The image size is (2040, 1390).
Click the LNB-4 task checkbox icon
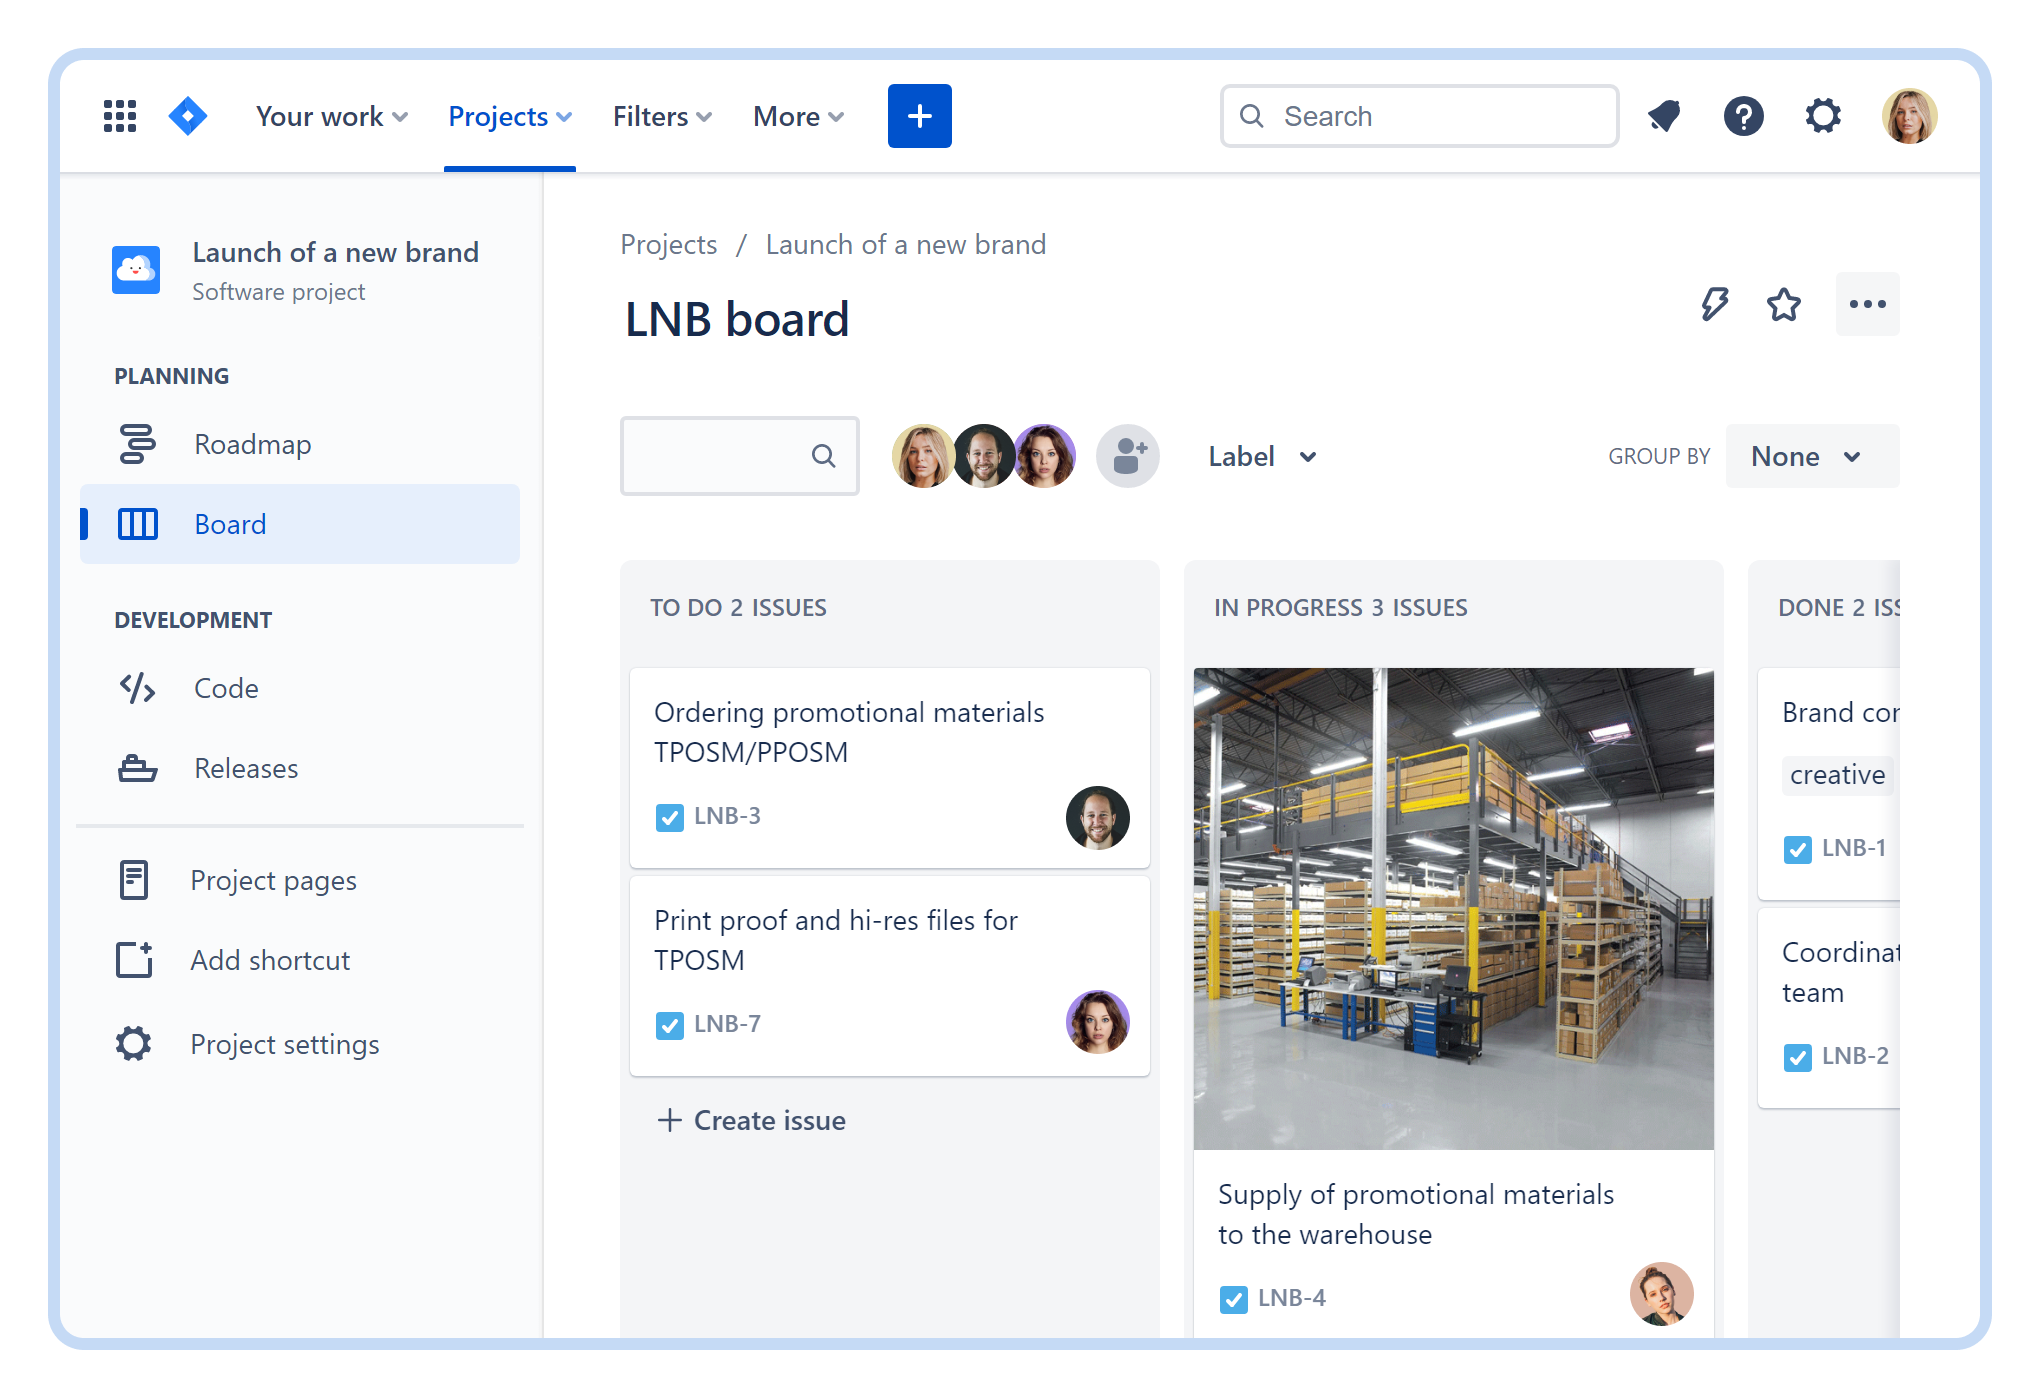point(1233,1299)
